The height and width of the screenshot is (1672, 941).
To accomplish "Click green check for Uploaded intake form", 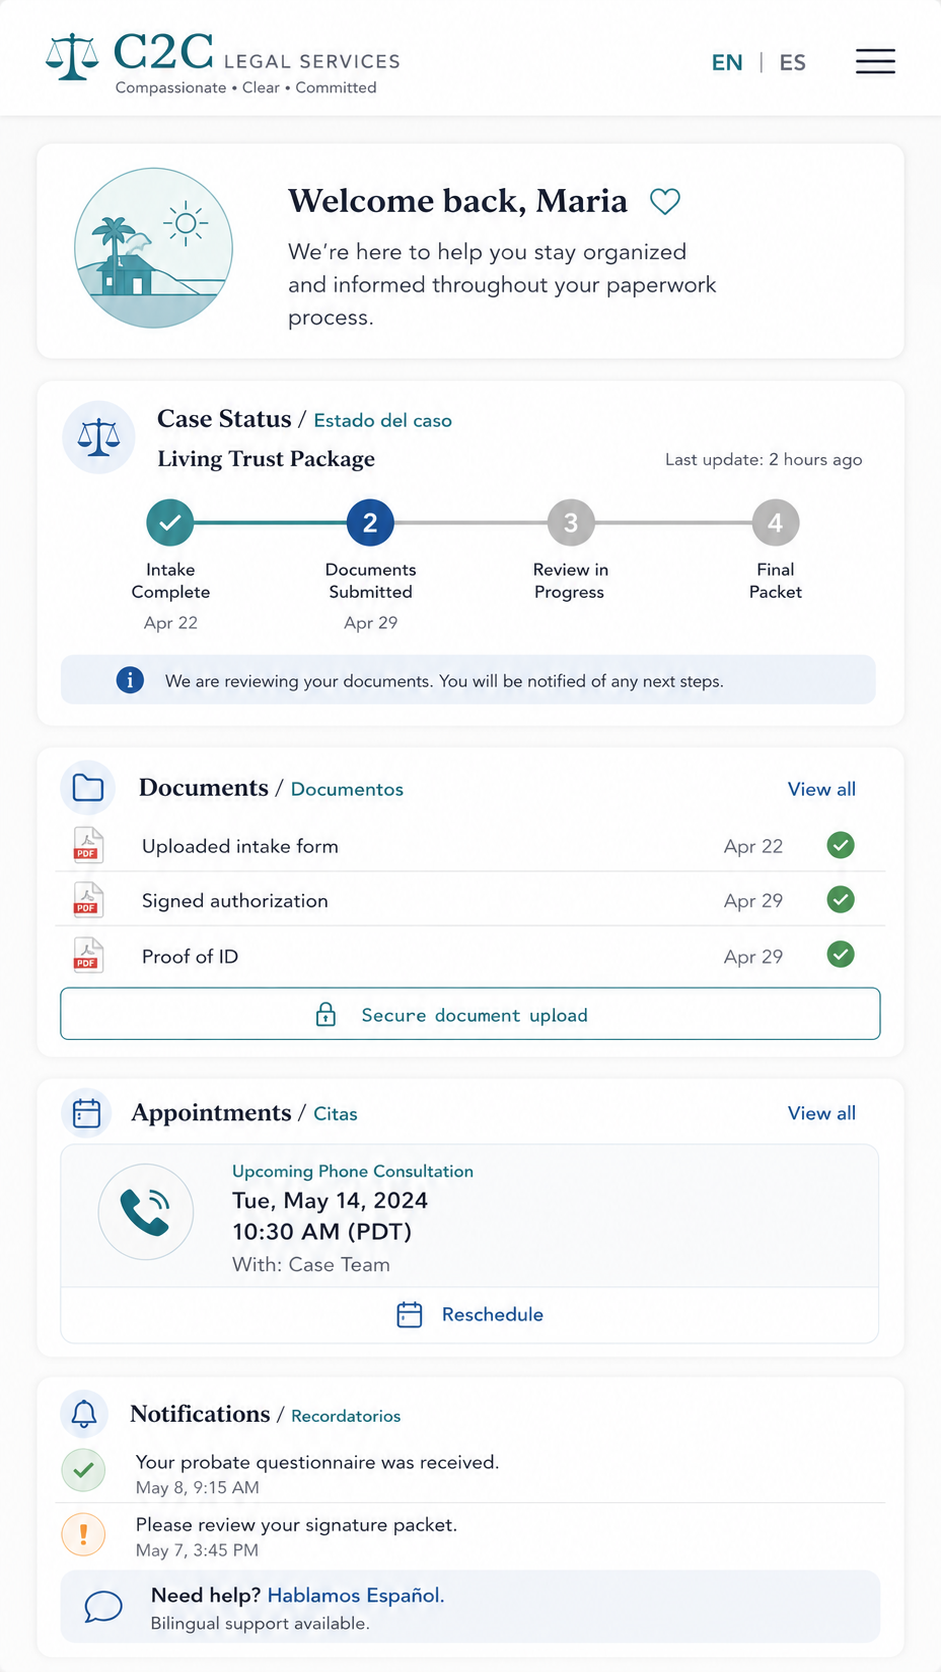I will coord(841,845).
